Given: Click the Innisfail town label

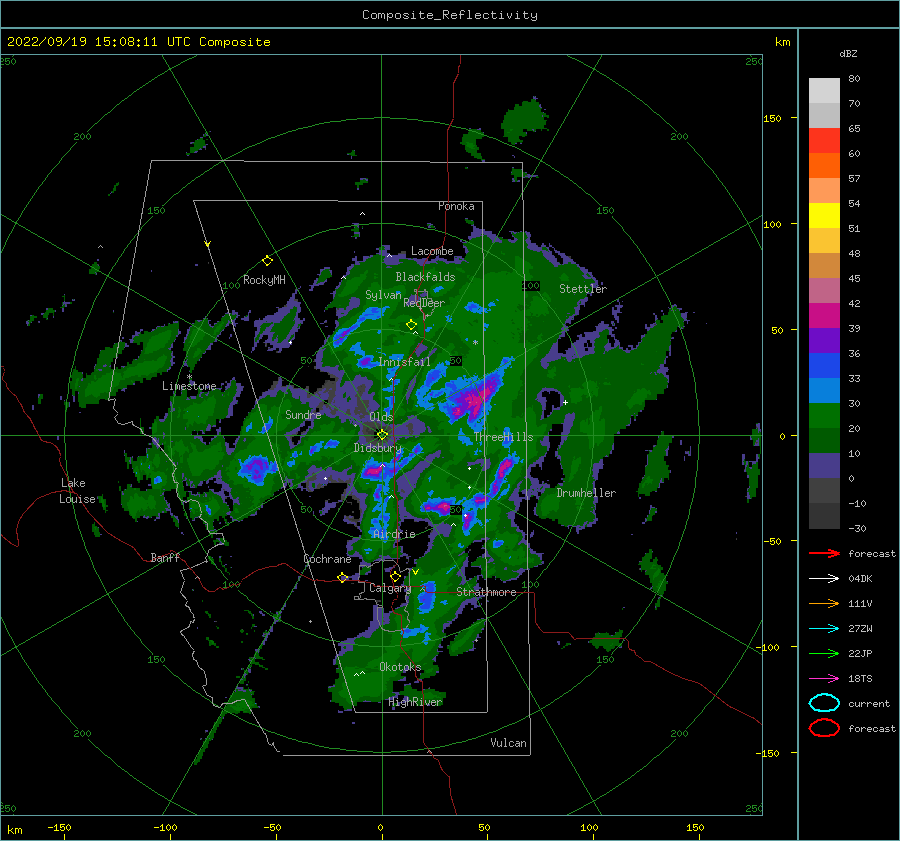Looking at the screenshot, I should coord(404,362).
